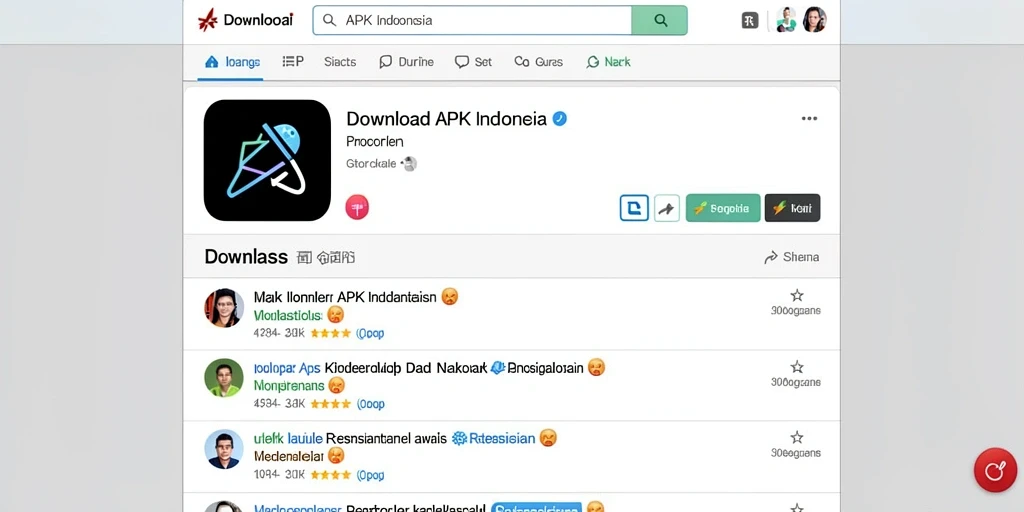The width and height of the screenshot is (1024, 512).
Task: Click Ooop link in the 4284- 30K row
Action: coord(370,334)
